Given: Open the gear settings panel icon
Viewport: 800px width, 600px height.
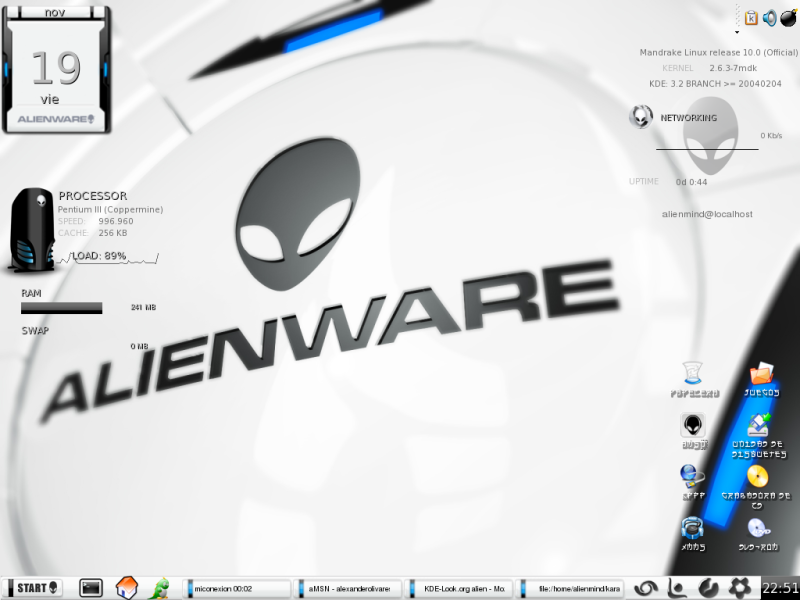Looking at the screenshot, I should coord(740,588).
